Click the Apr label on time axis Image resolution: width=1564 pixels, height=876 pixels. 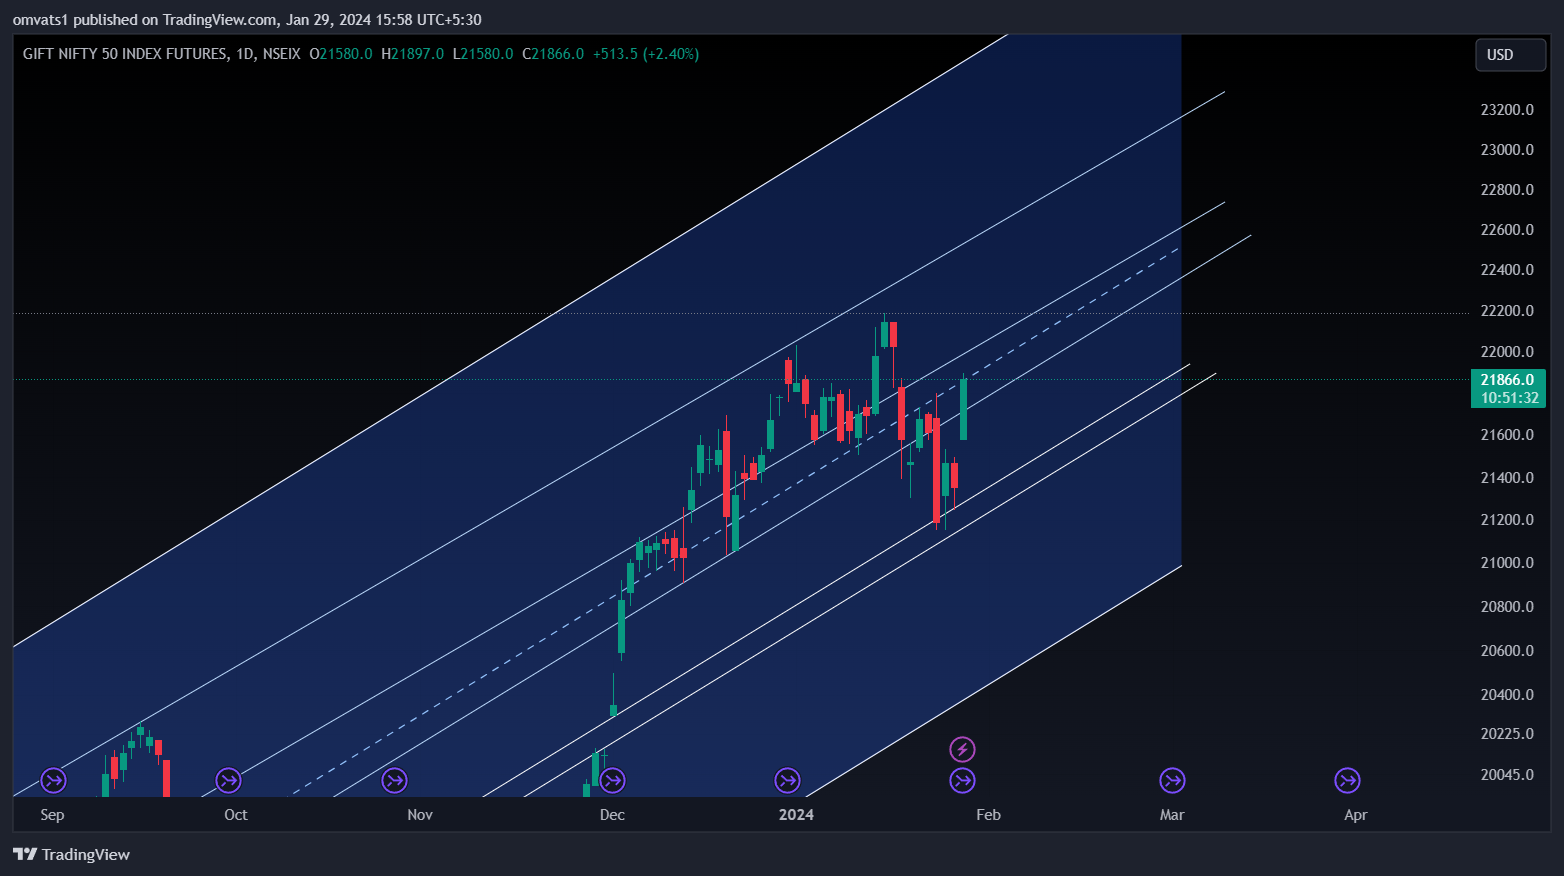(x=1355, y=815)
